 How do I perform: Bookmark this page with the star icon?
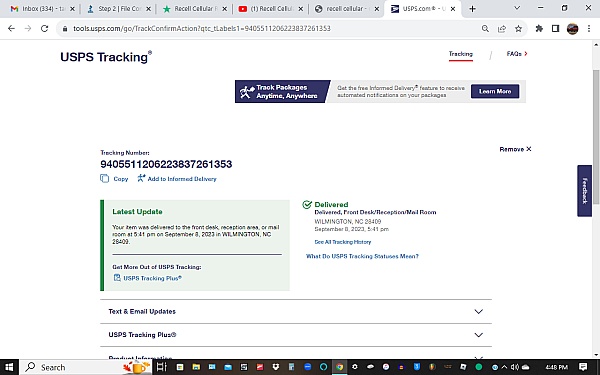(518, 29)
